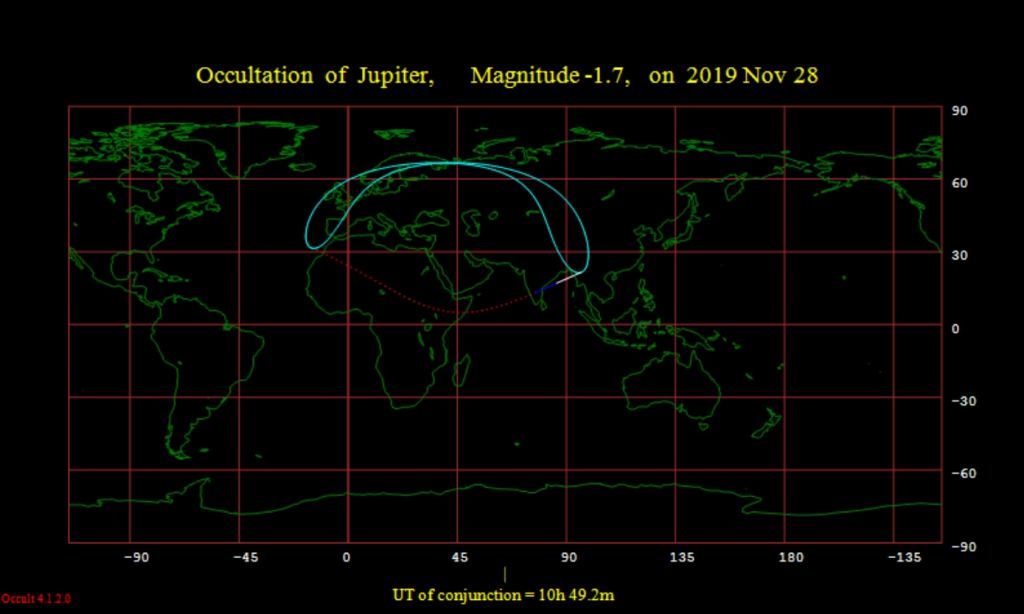Viewport: 1024px width, 614px height.
Task: Click the red 'Occult 4.1.2.0' version text
Action: click(x=36, y=598)
